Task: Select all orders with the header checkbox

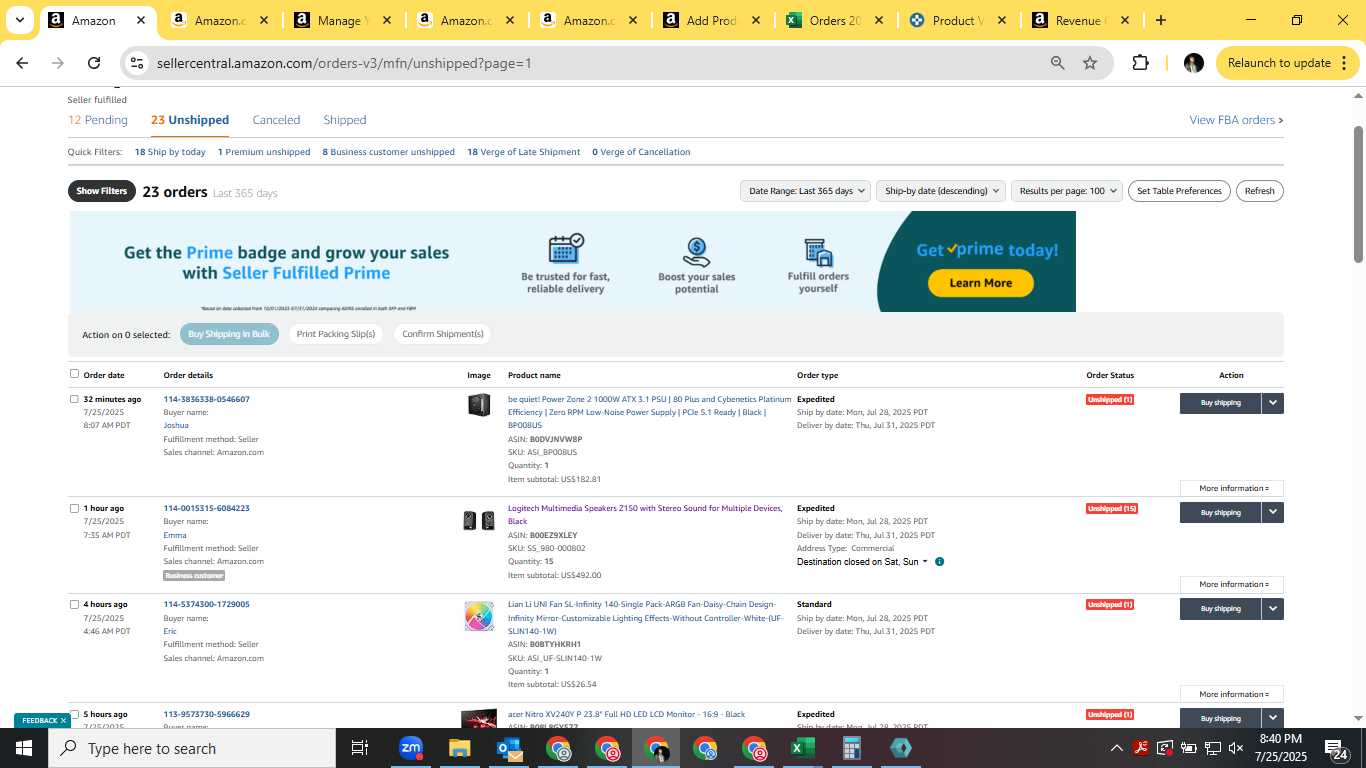Action: 74,374
